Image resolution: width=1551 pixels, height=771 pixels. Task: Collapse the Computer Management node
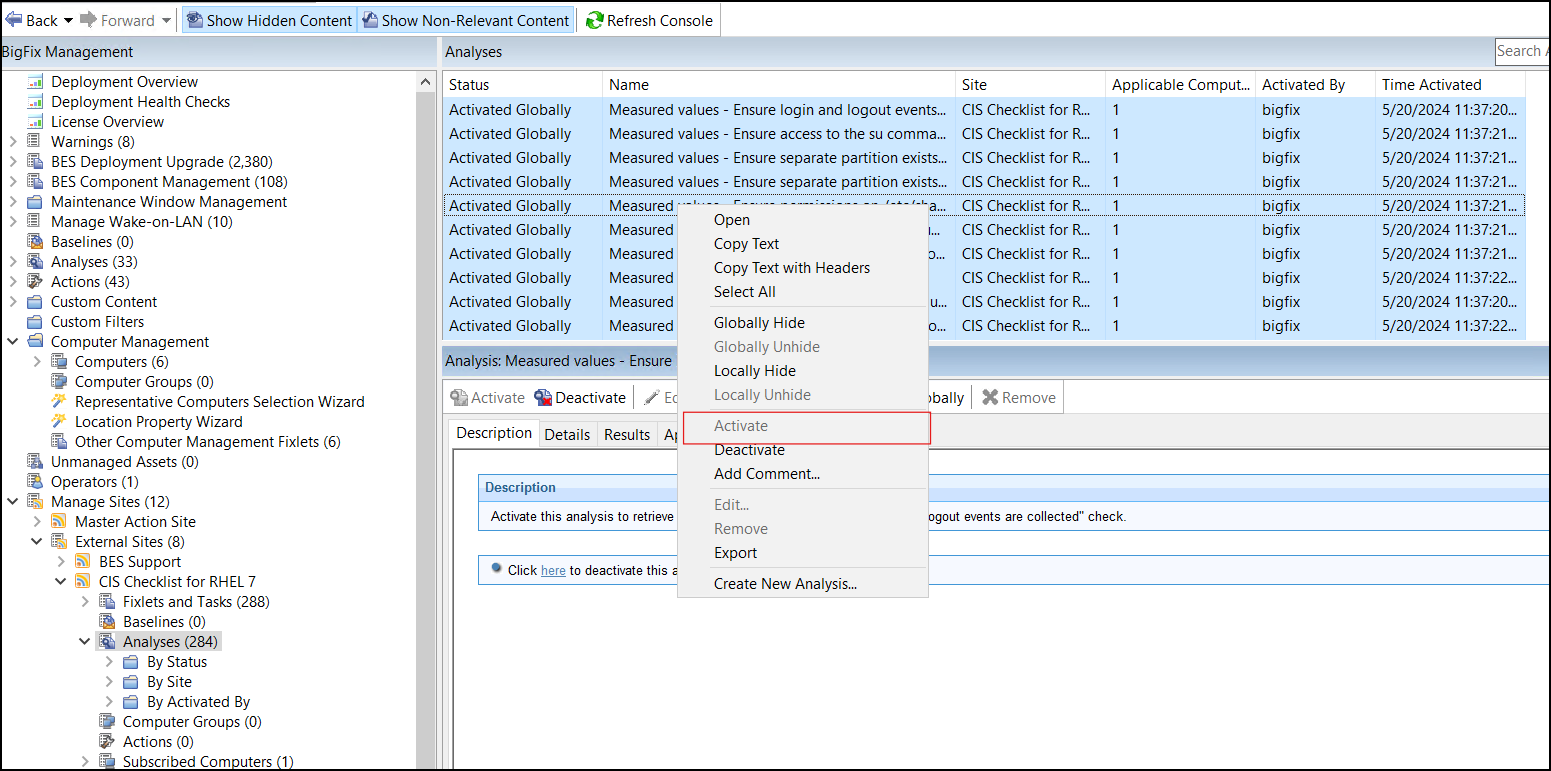coord(12,342)
